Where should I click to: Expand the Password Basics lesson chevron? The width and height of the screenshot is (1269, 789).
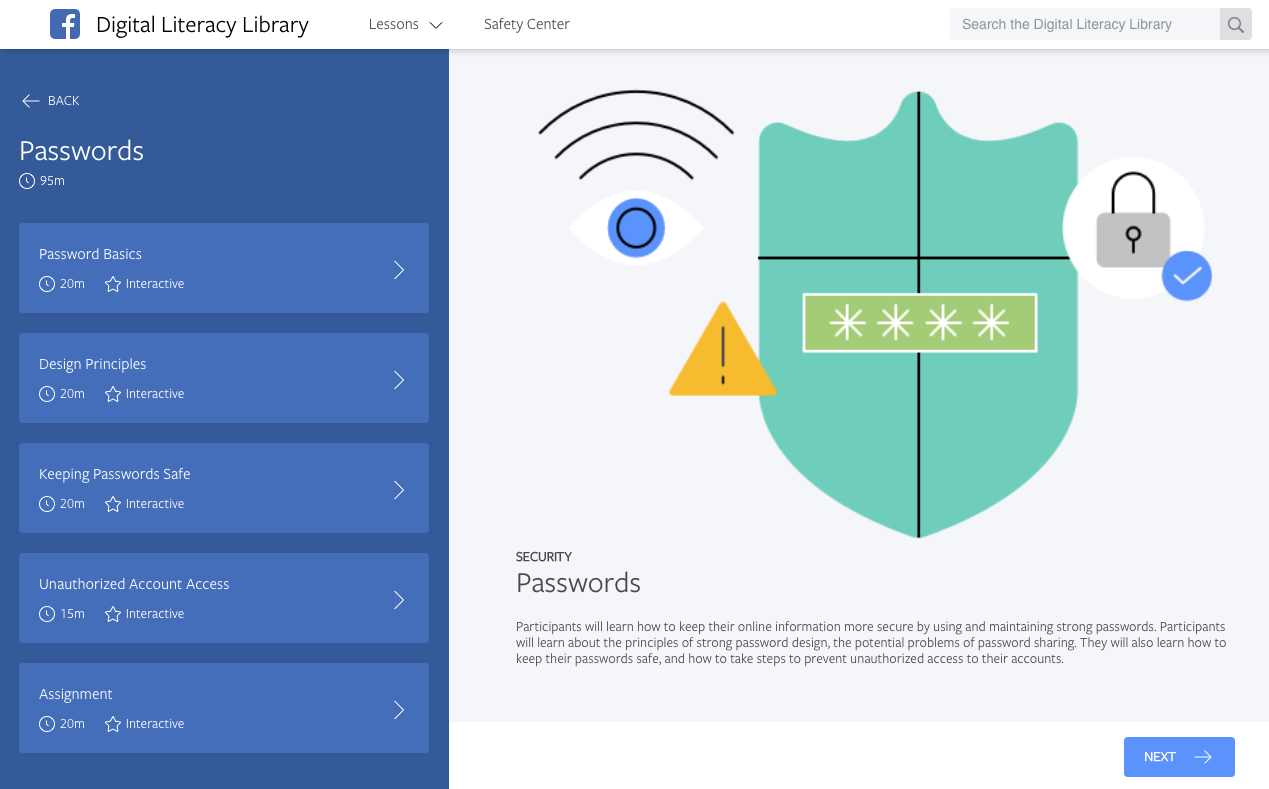click(398, 269)
